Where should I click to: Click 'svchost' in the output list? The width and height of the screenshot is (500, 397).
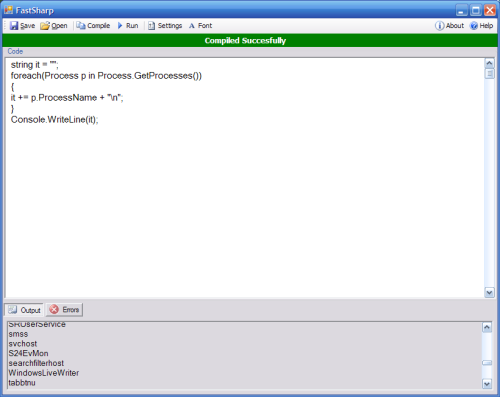[23, 344]
